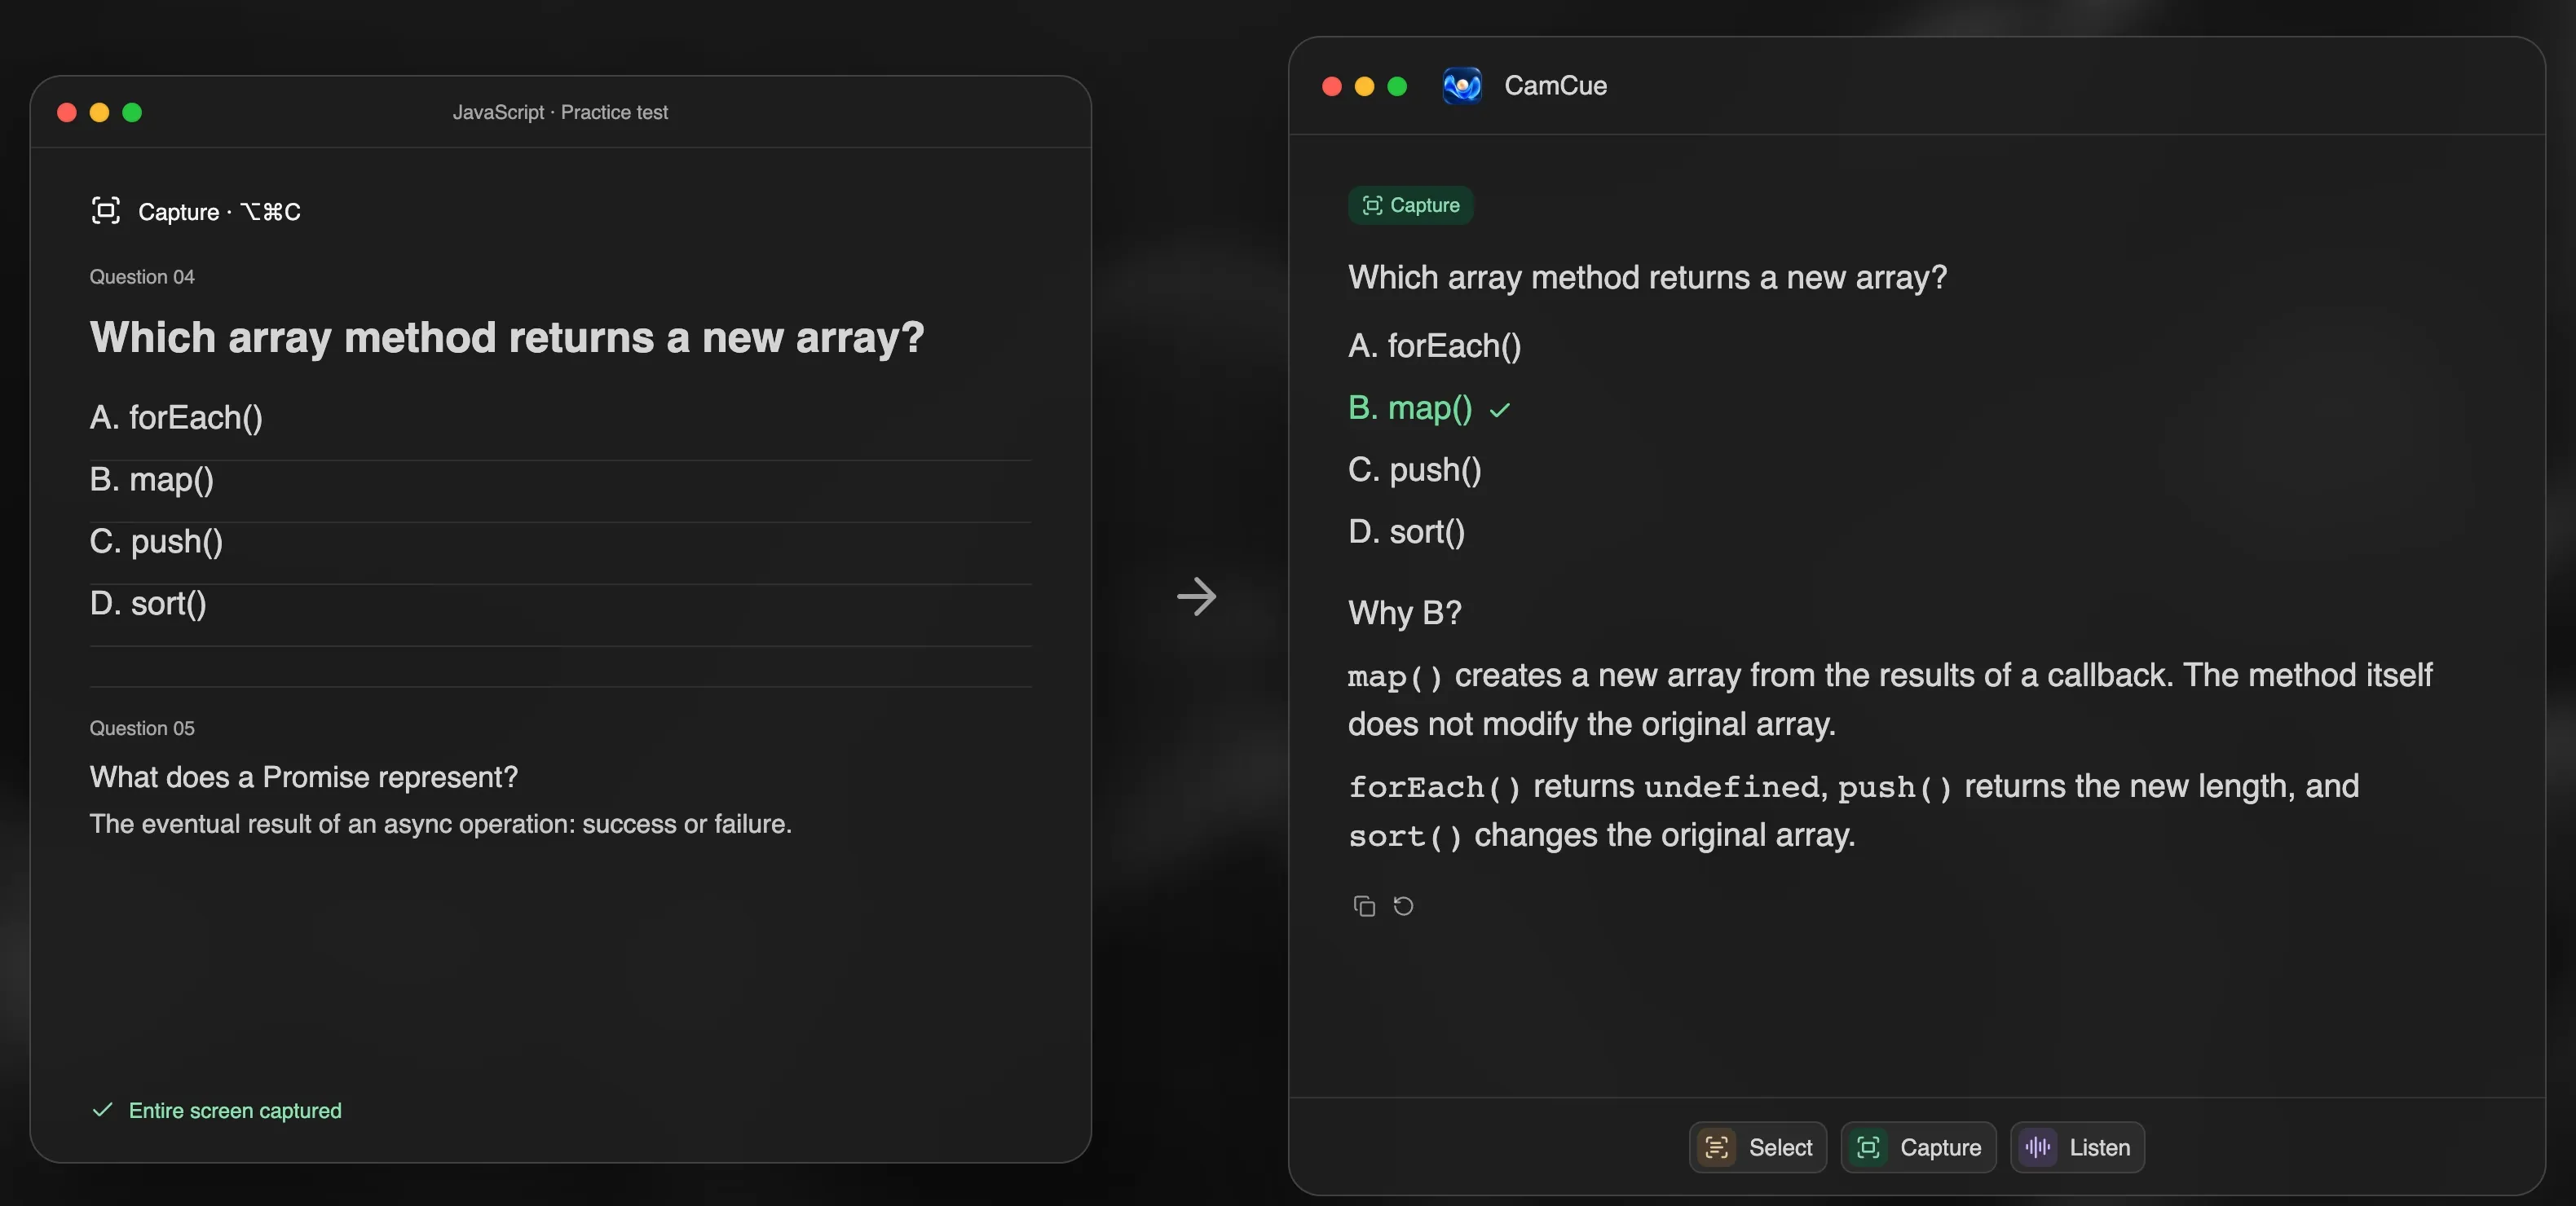
Task: Click 'JavaScript · Practice test' window title
Action: 560,112
